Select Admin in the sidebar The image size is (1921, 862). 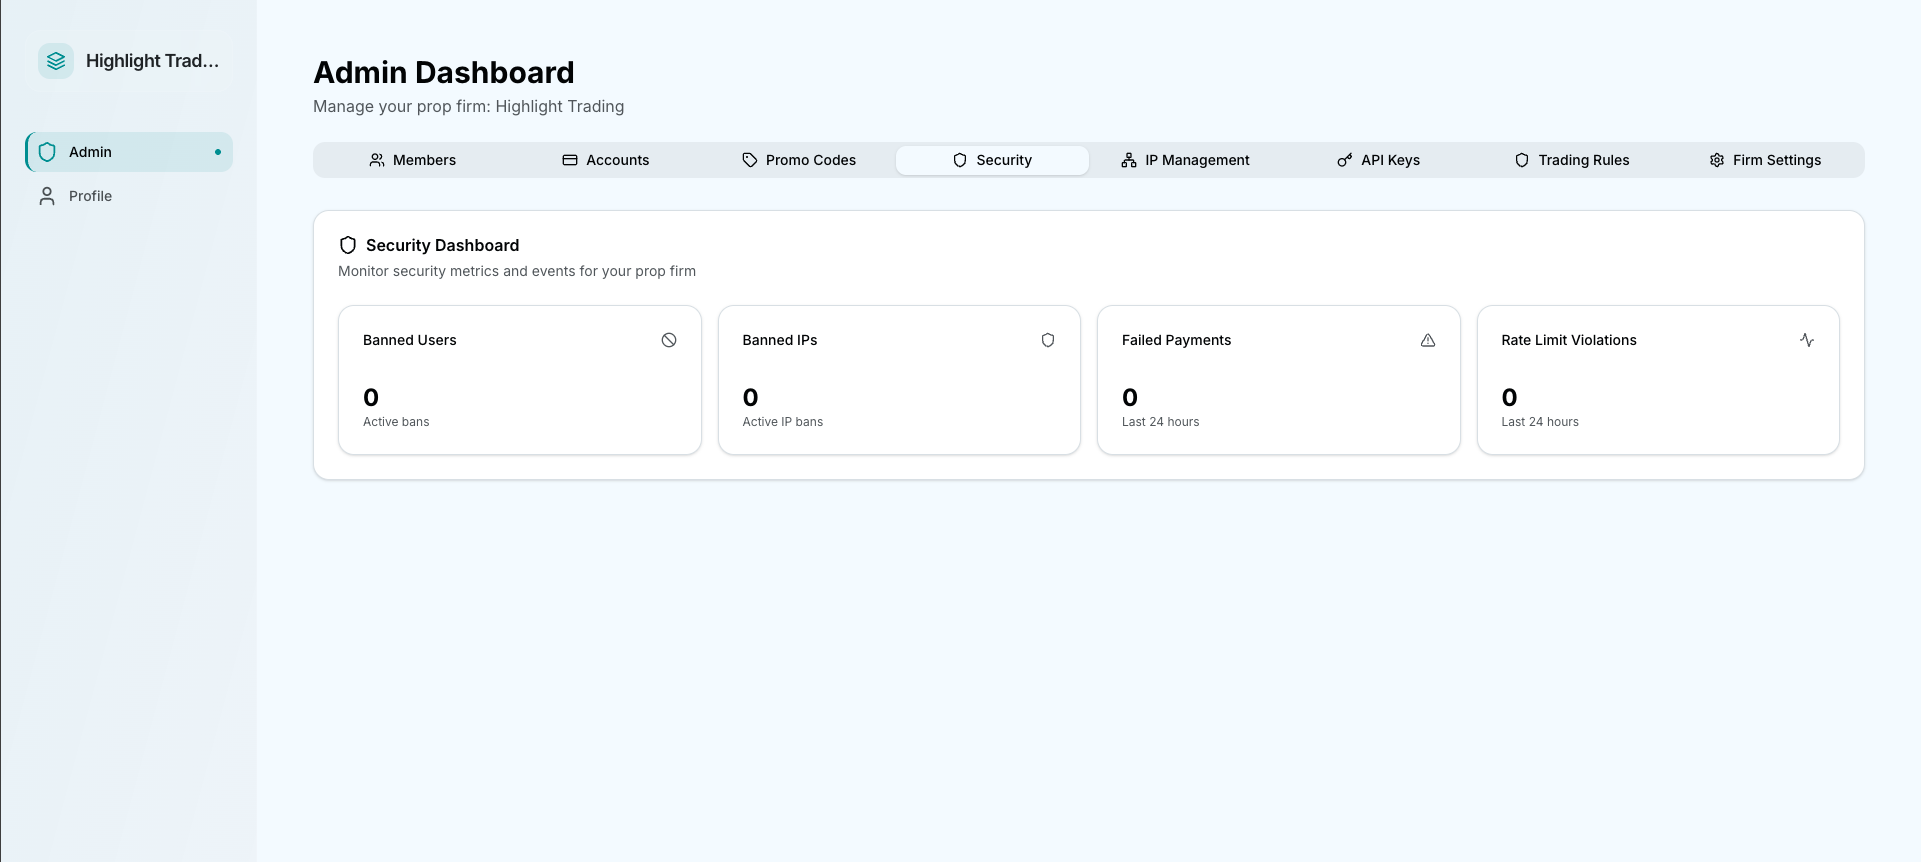coord(90,152)
